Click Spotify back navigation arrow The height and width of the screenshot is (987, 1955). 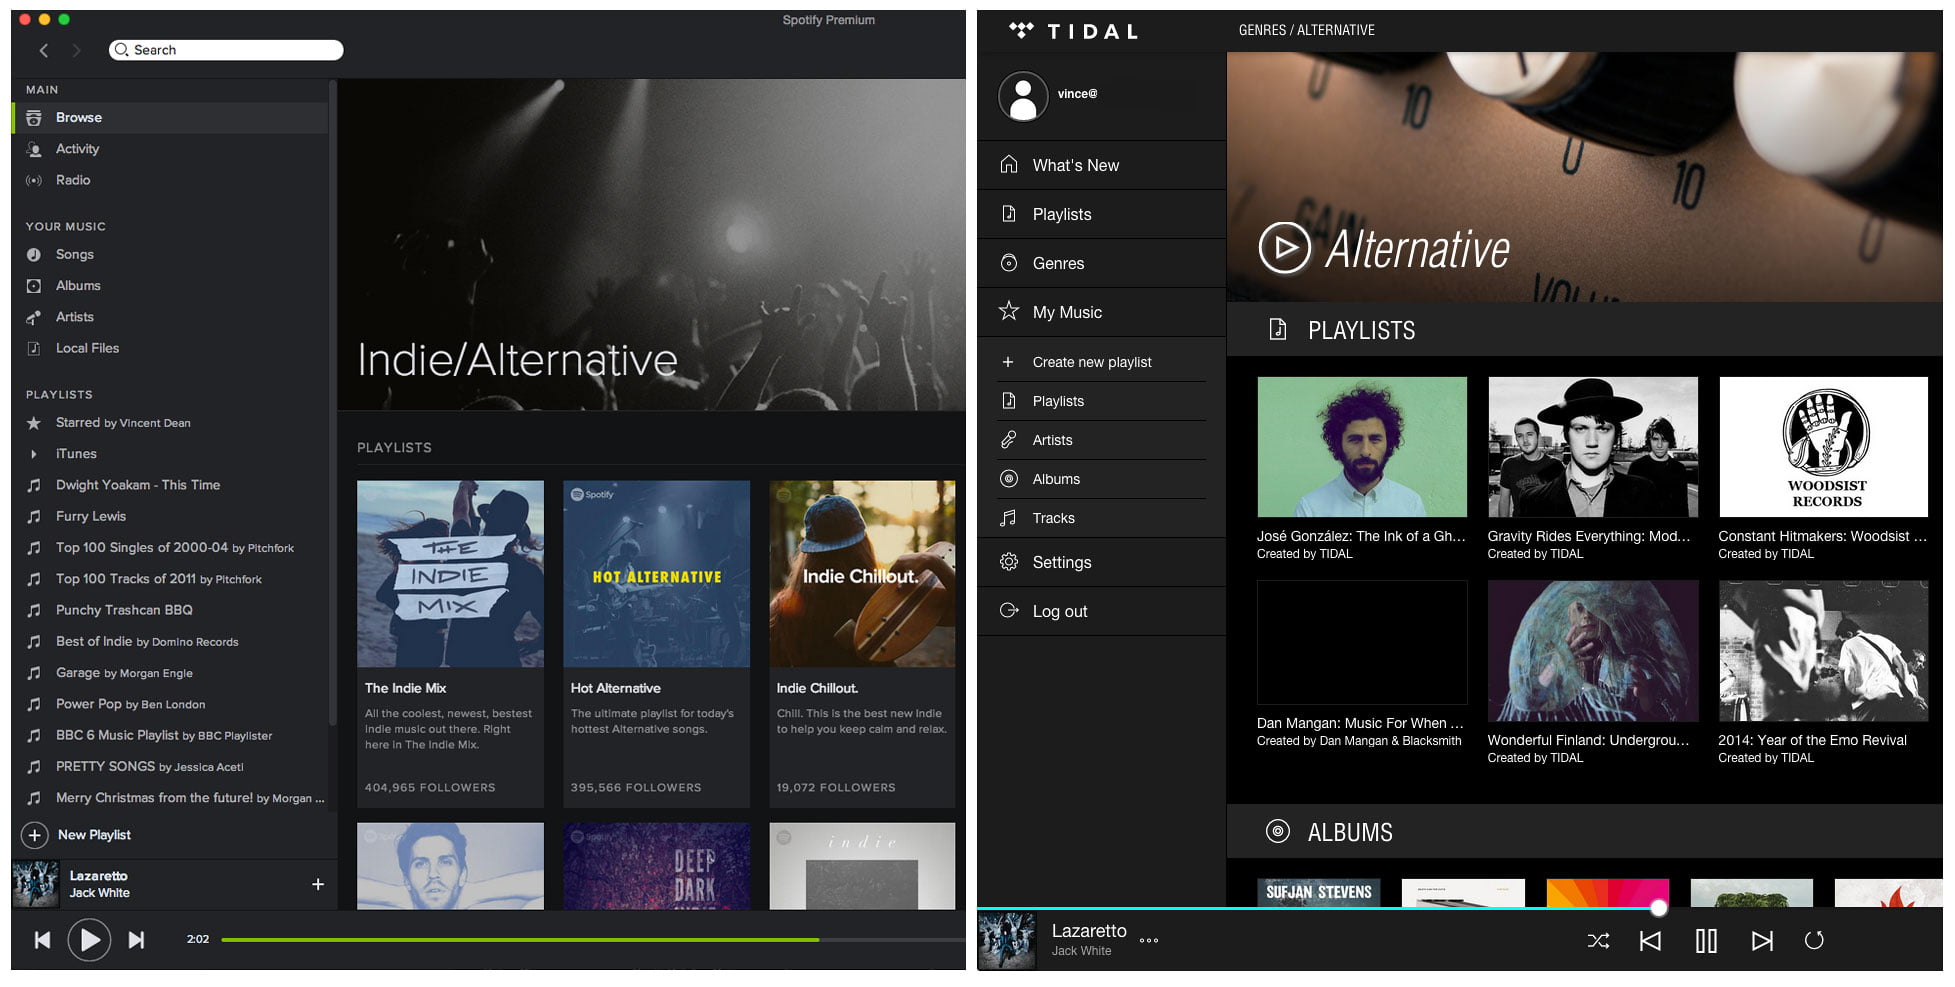tap(44, 50)
